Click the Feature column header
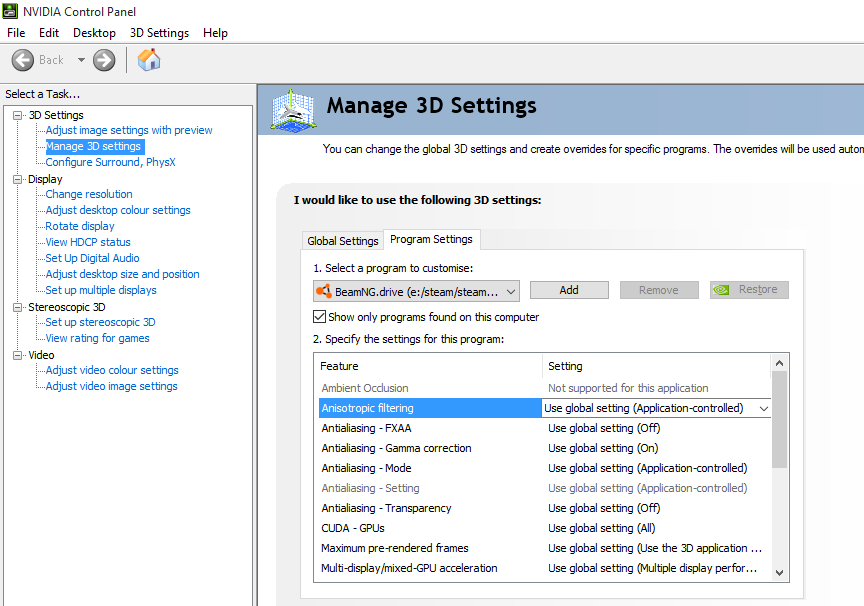The width and height of the screenshot is (864, 606). pos(428,366)
